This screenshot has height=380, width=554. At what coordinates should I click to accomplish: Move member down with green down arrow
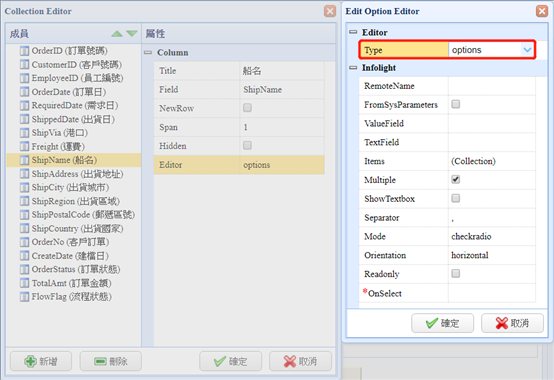(132, 34)
